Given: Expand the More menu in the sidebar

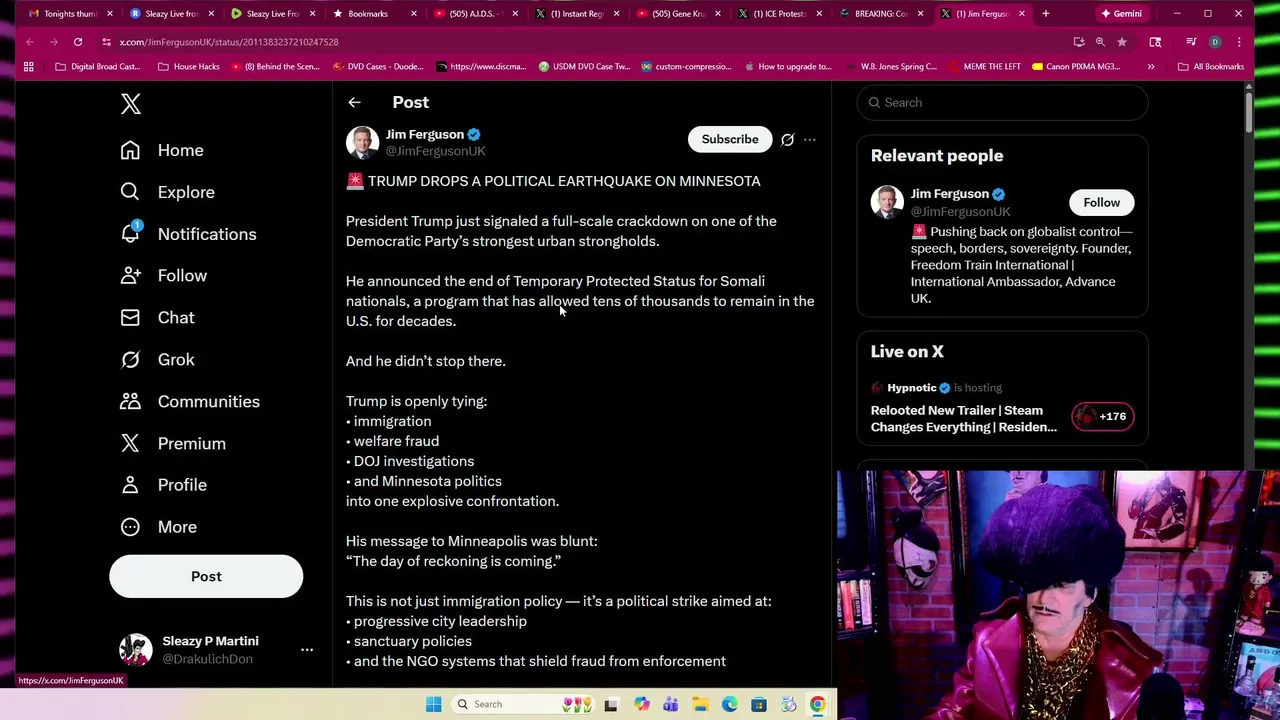Looking at the screenshot, I should [158, 527].
